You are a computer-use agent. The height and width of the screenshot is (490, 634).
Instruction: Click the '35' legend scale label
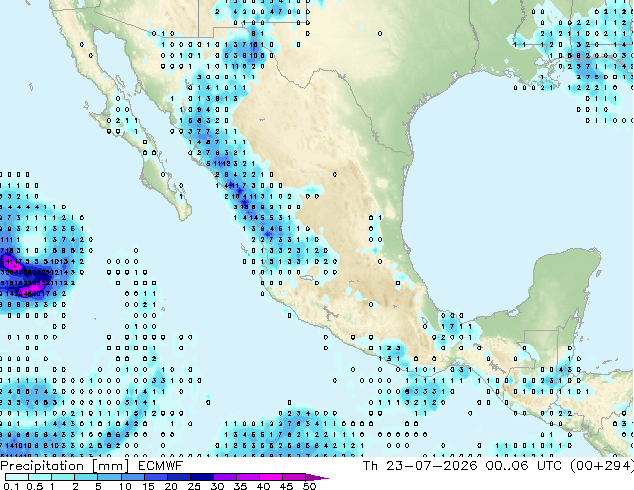(x=240, y=486)
